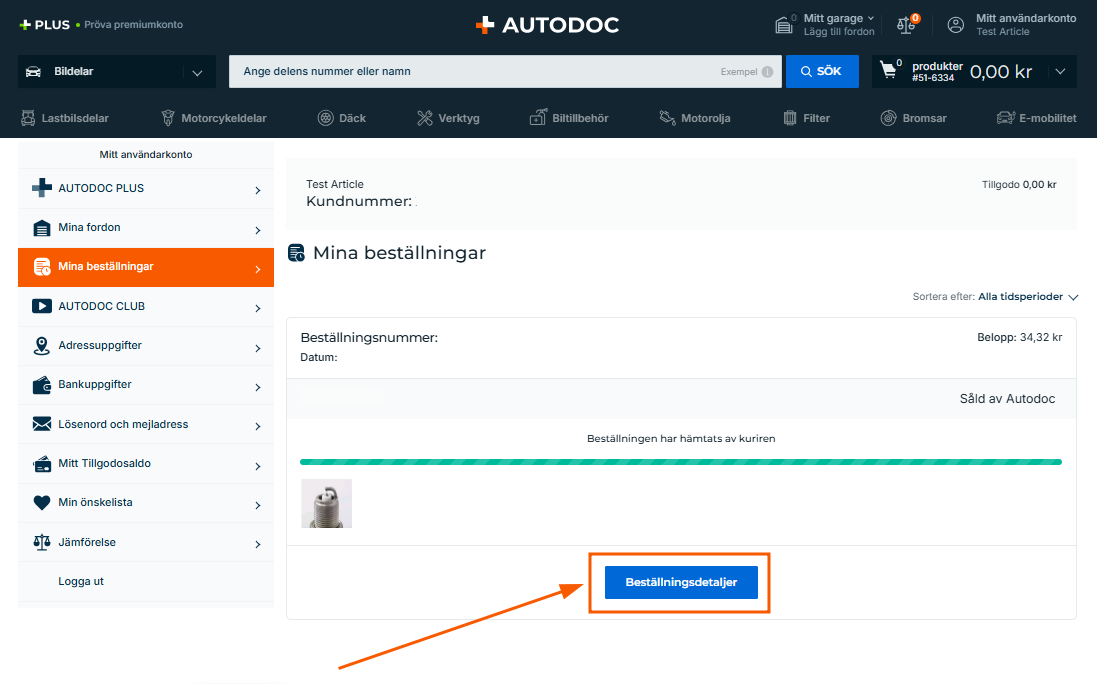Click the comparison scales icon in header
Screen dimensions: 1097x684
[x=906, y=25]
